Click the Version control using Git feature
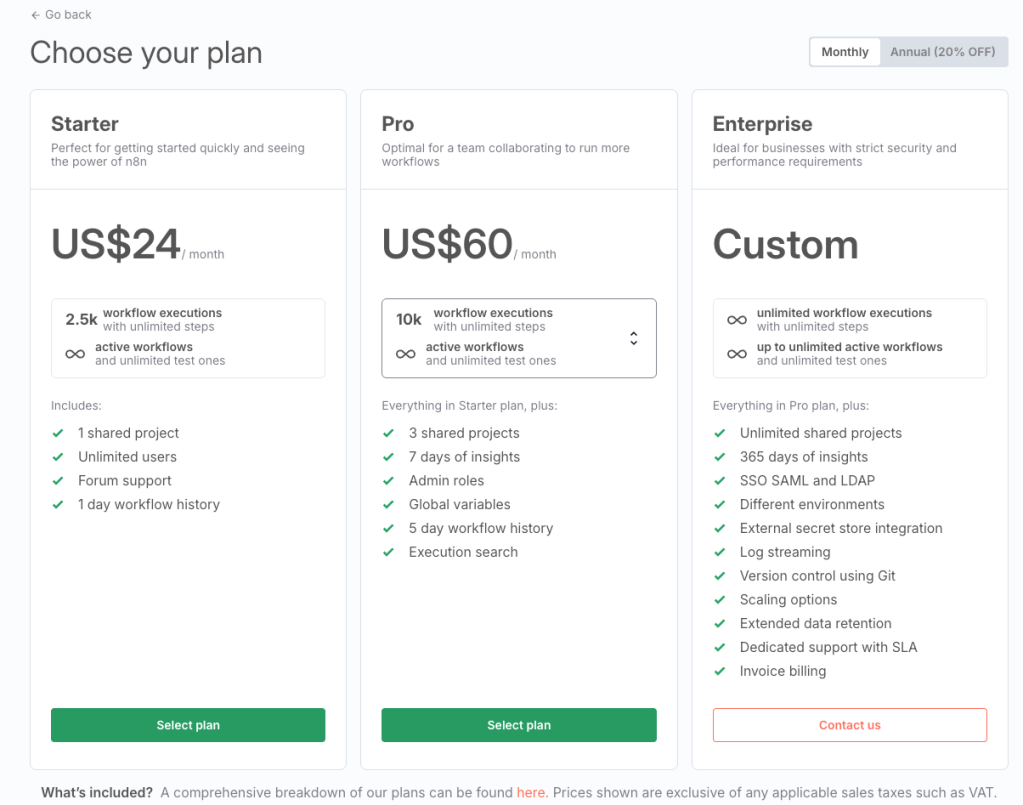This screenshot has width=1023, height=805. click(x=817, y=576)
